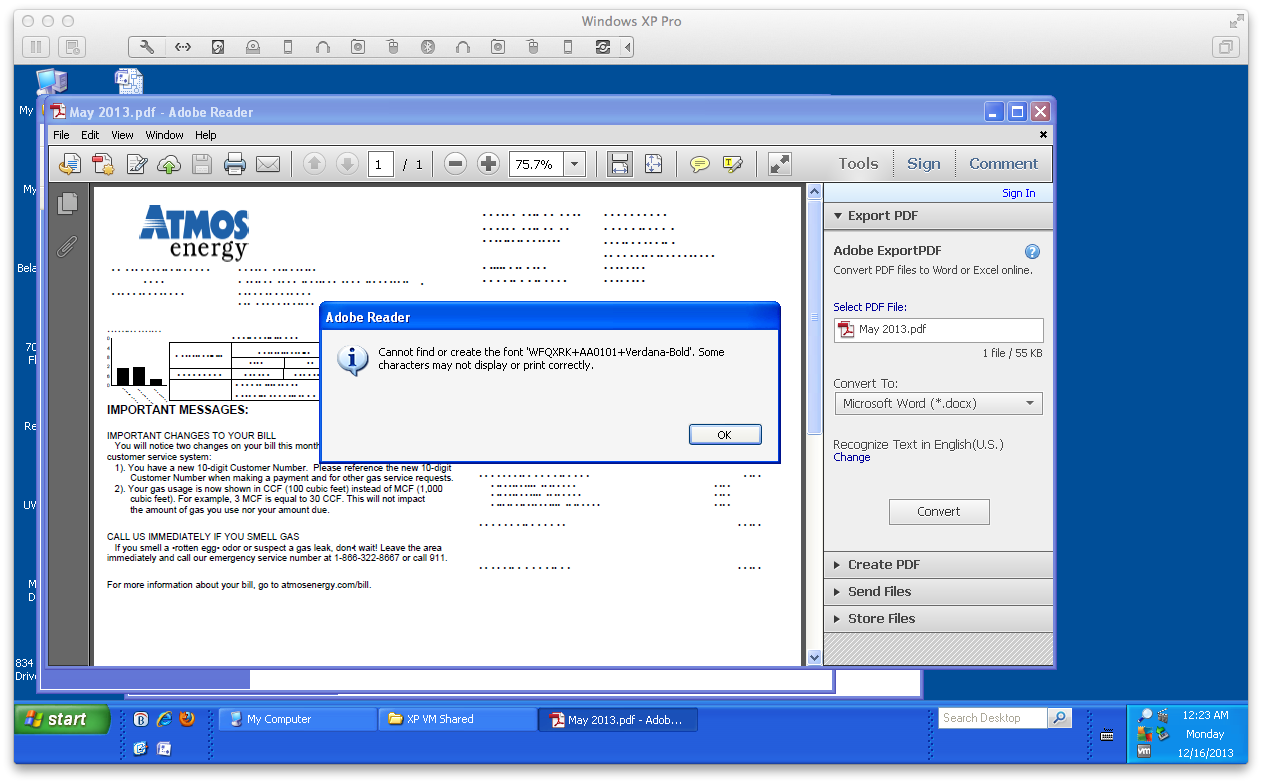Click the zoom out minus icon
1262x784 pixels.
(x=455, y=164)
